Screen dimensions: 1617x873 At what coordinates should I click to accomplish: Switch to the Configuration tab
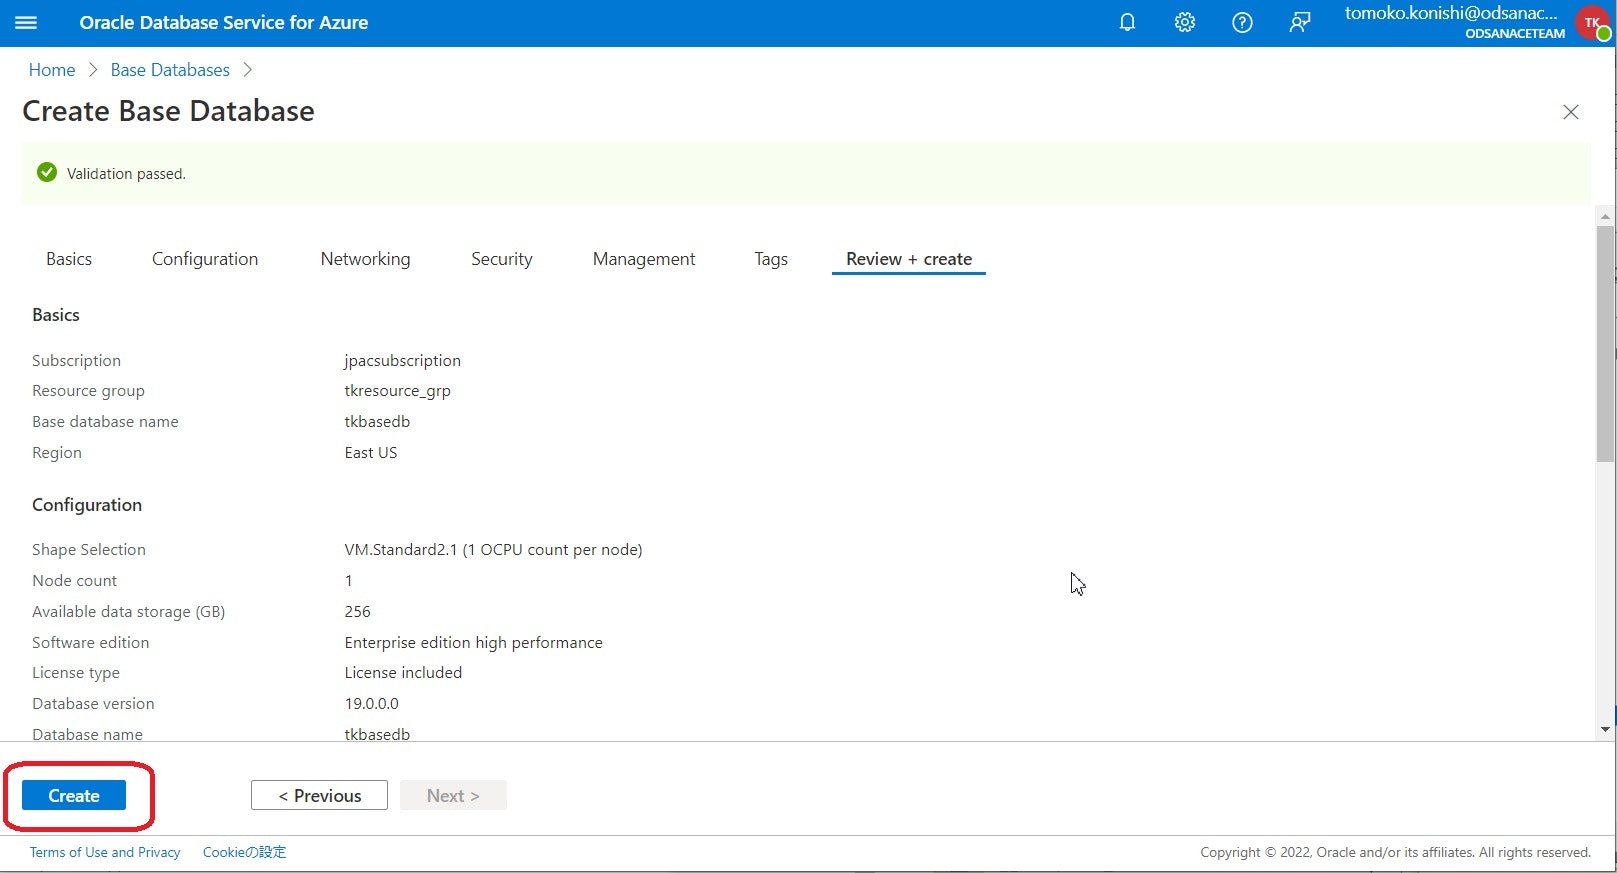coord(205,259)
